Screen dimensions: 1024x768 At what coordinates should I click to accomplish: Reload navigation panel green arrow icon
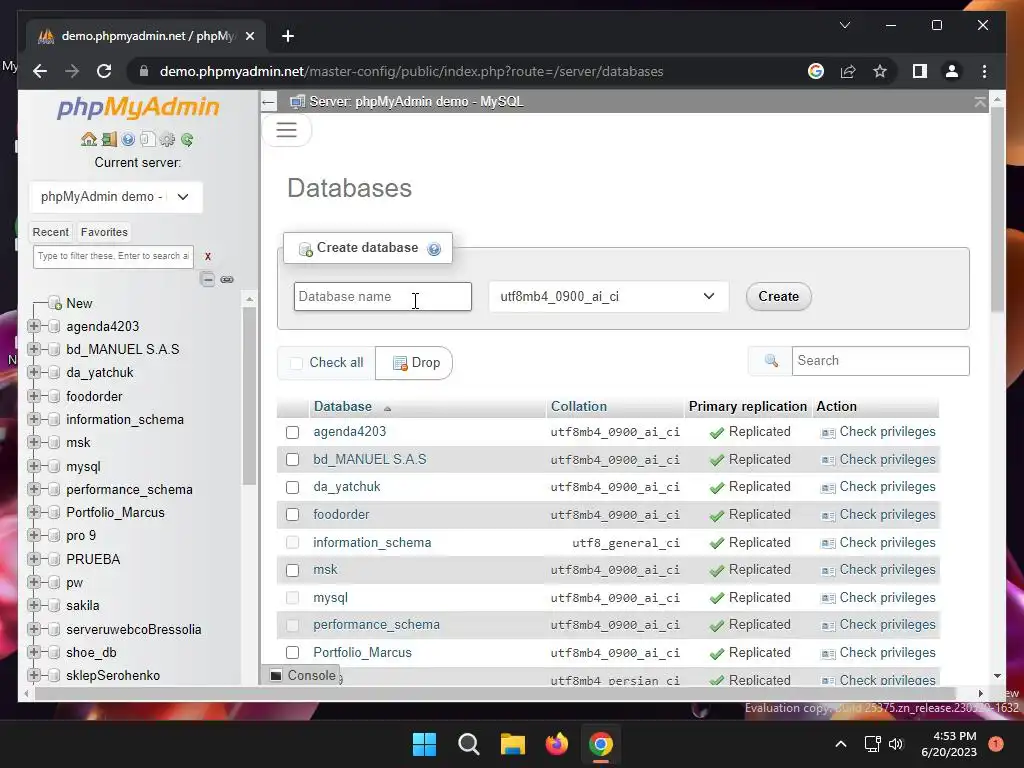(x=187, y=139)
